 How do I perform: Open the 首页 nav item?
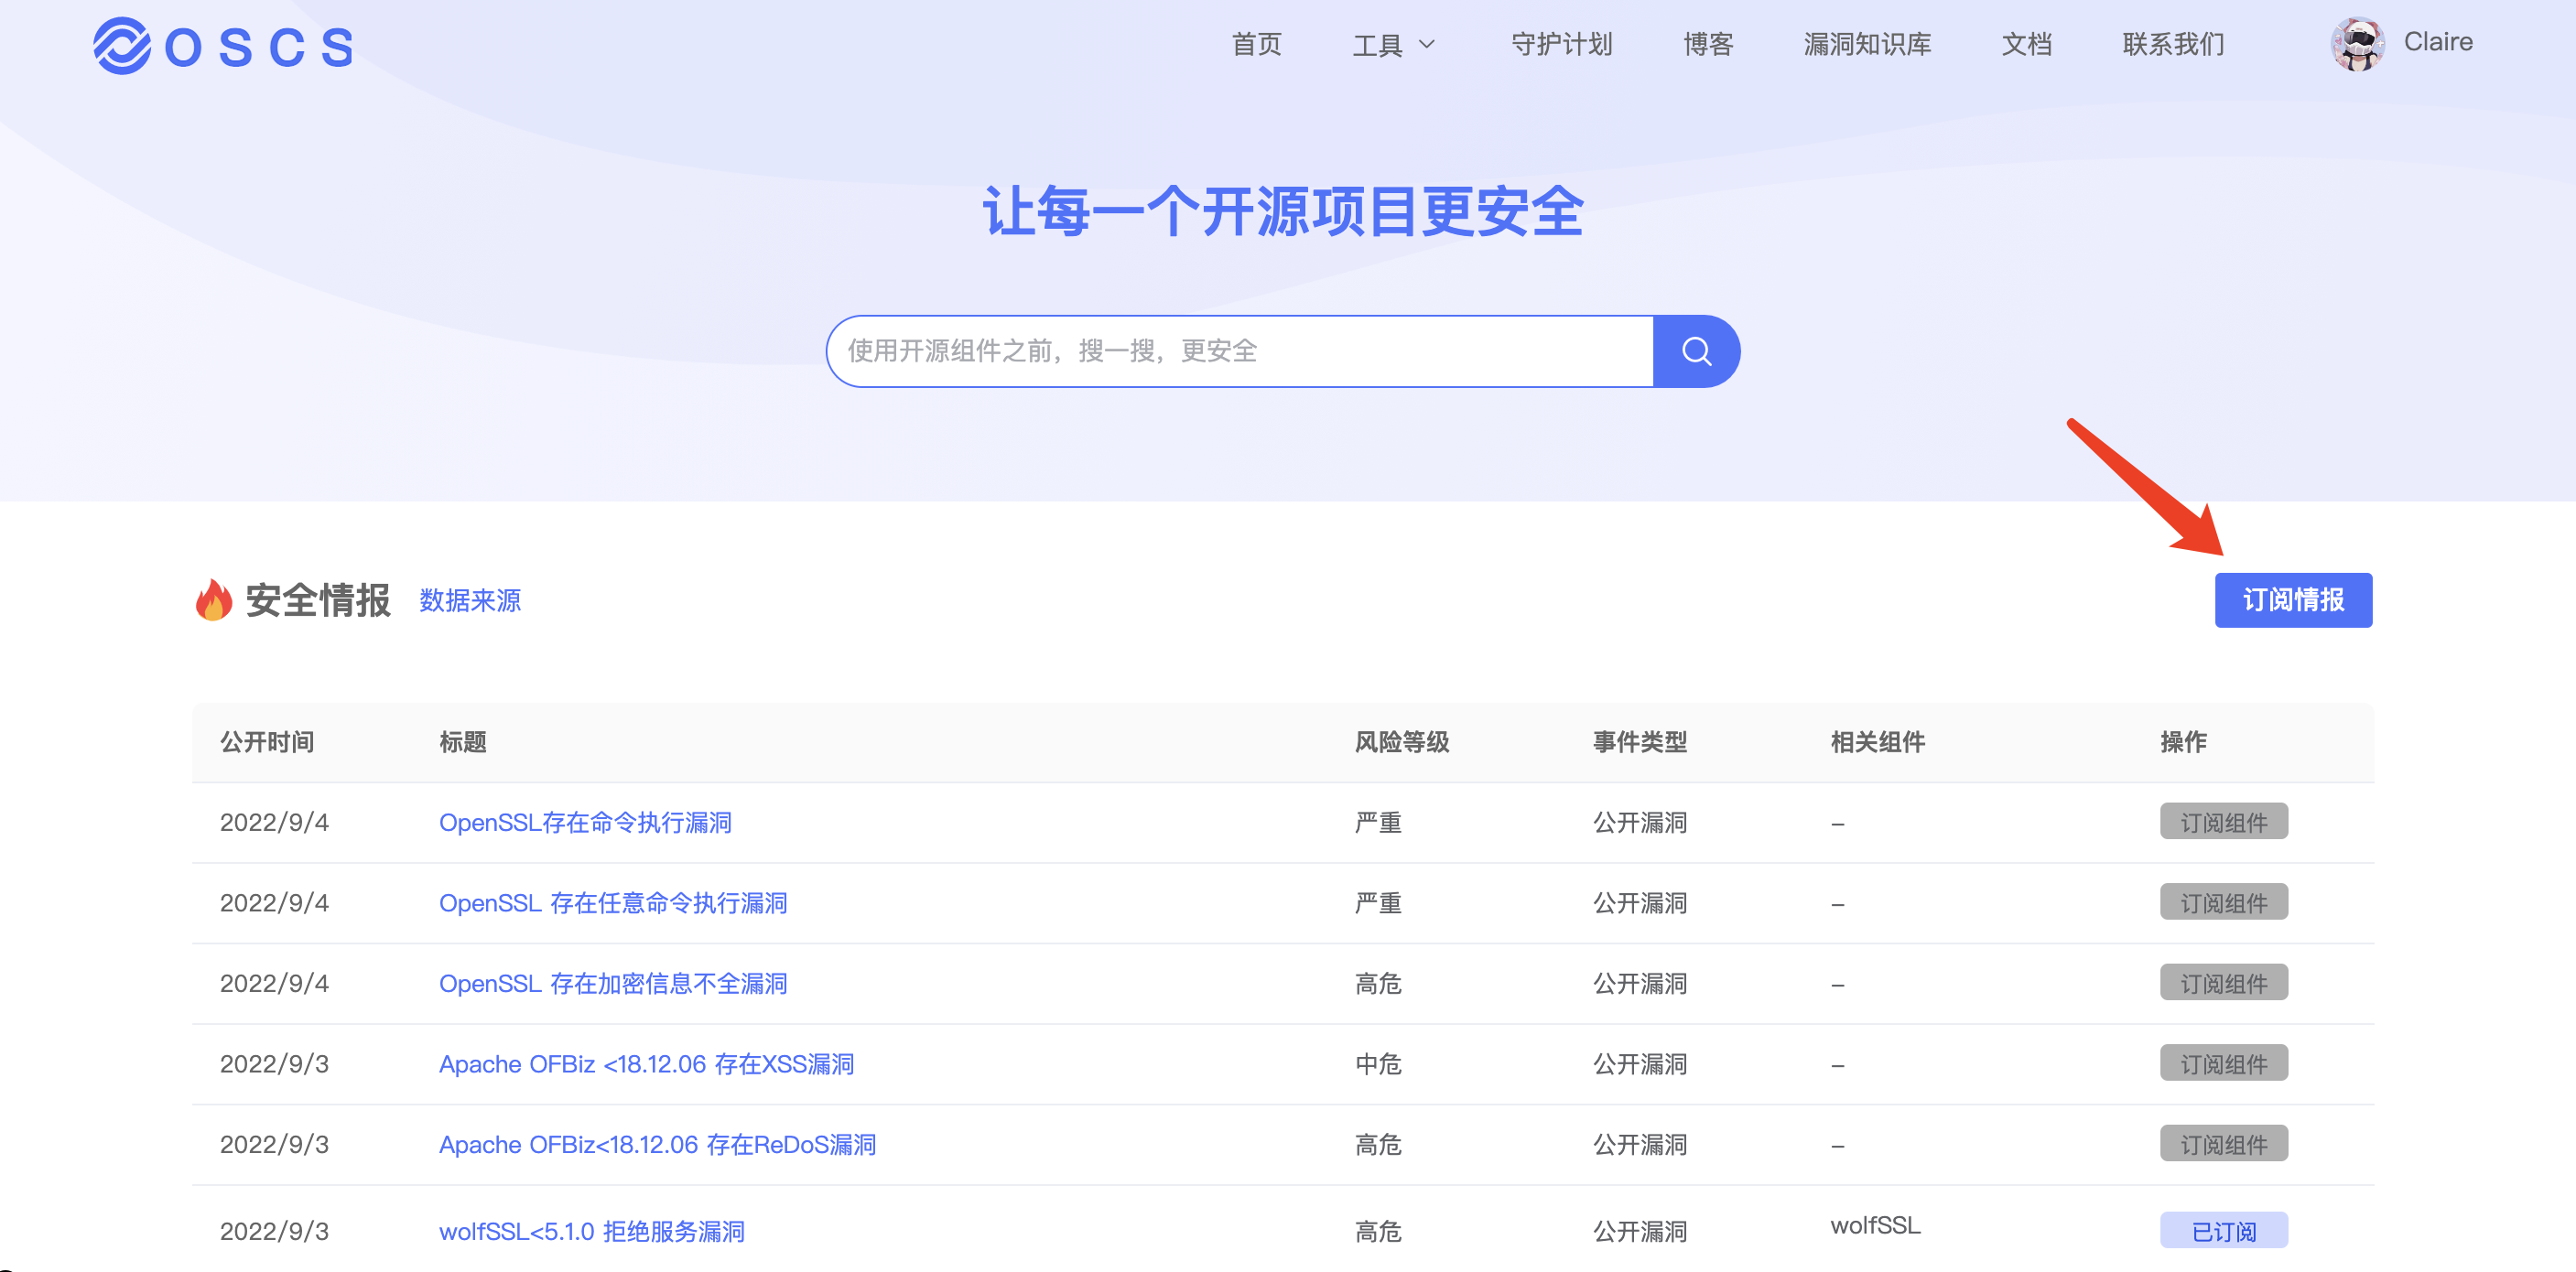click(1255, 45)
